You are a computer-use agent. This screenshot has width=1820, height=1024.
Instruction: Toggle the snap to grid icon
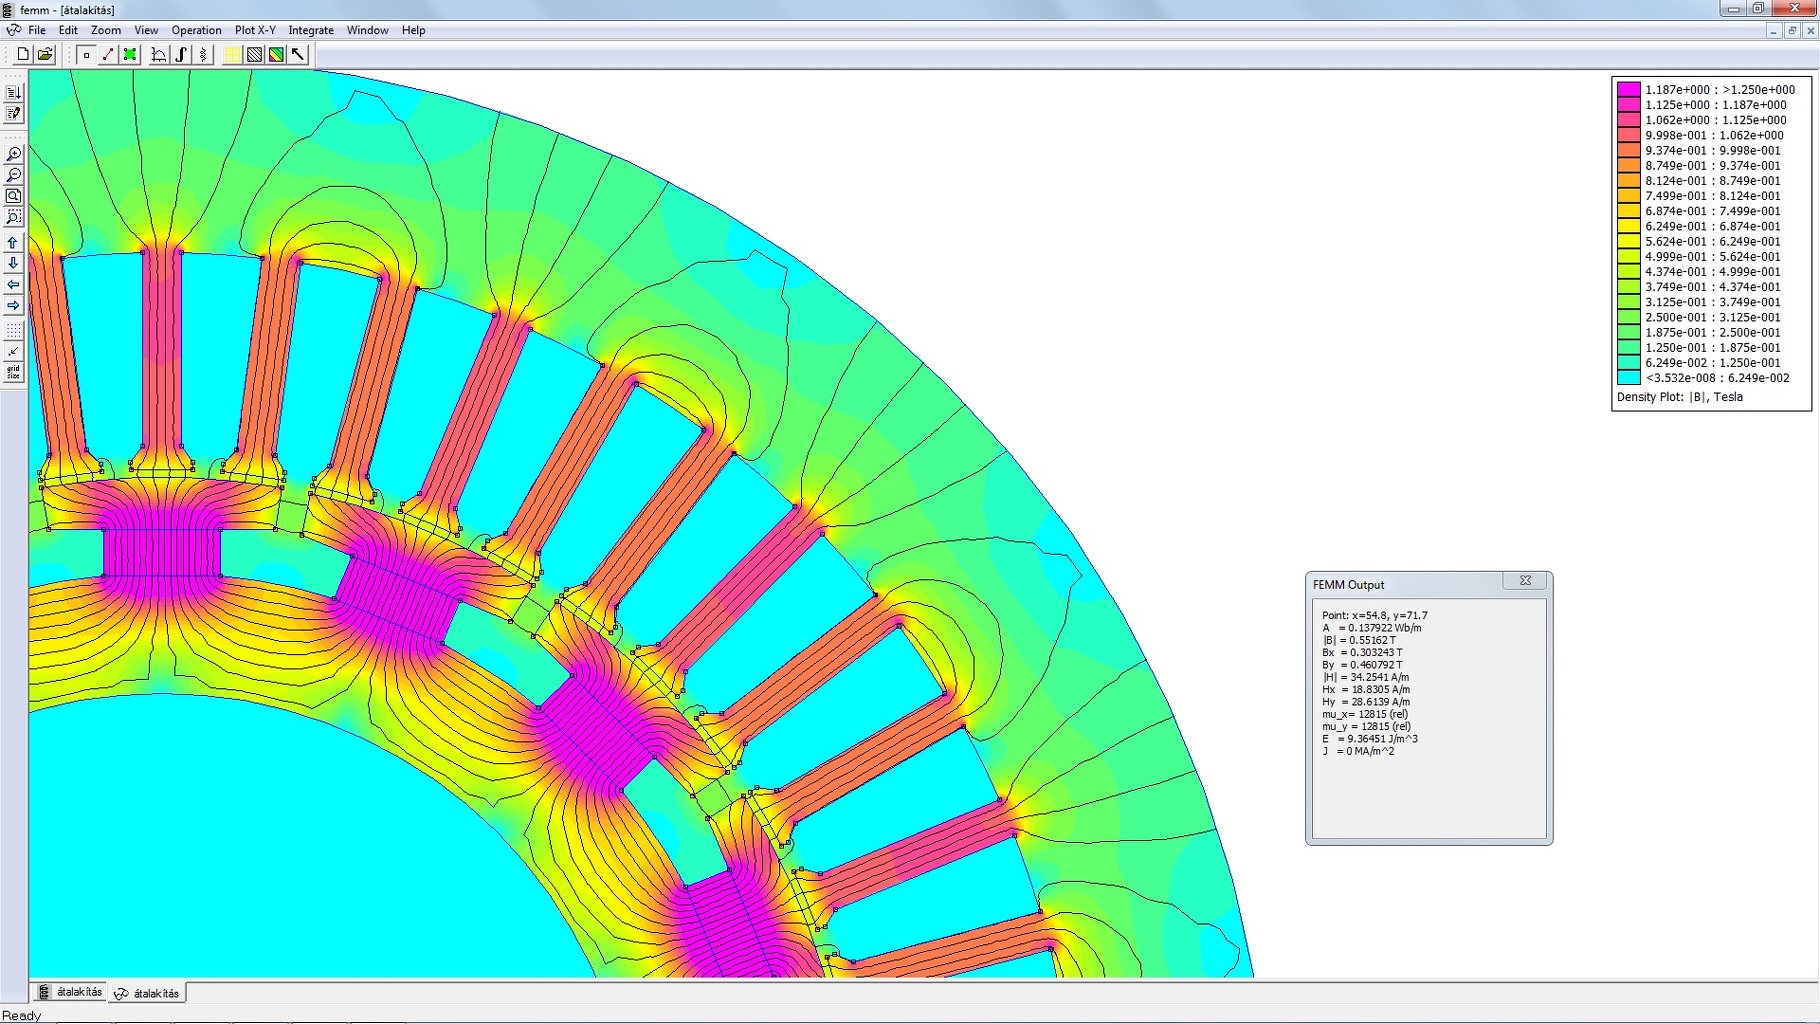point(13,351)
